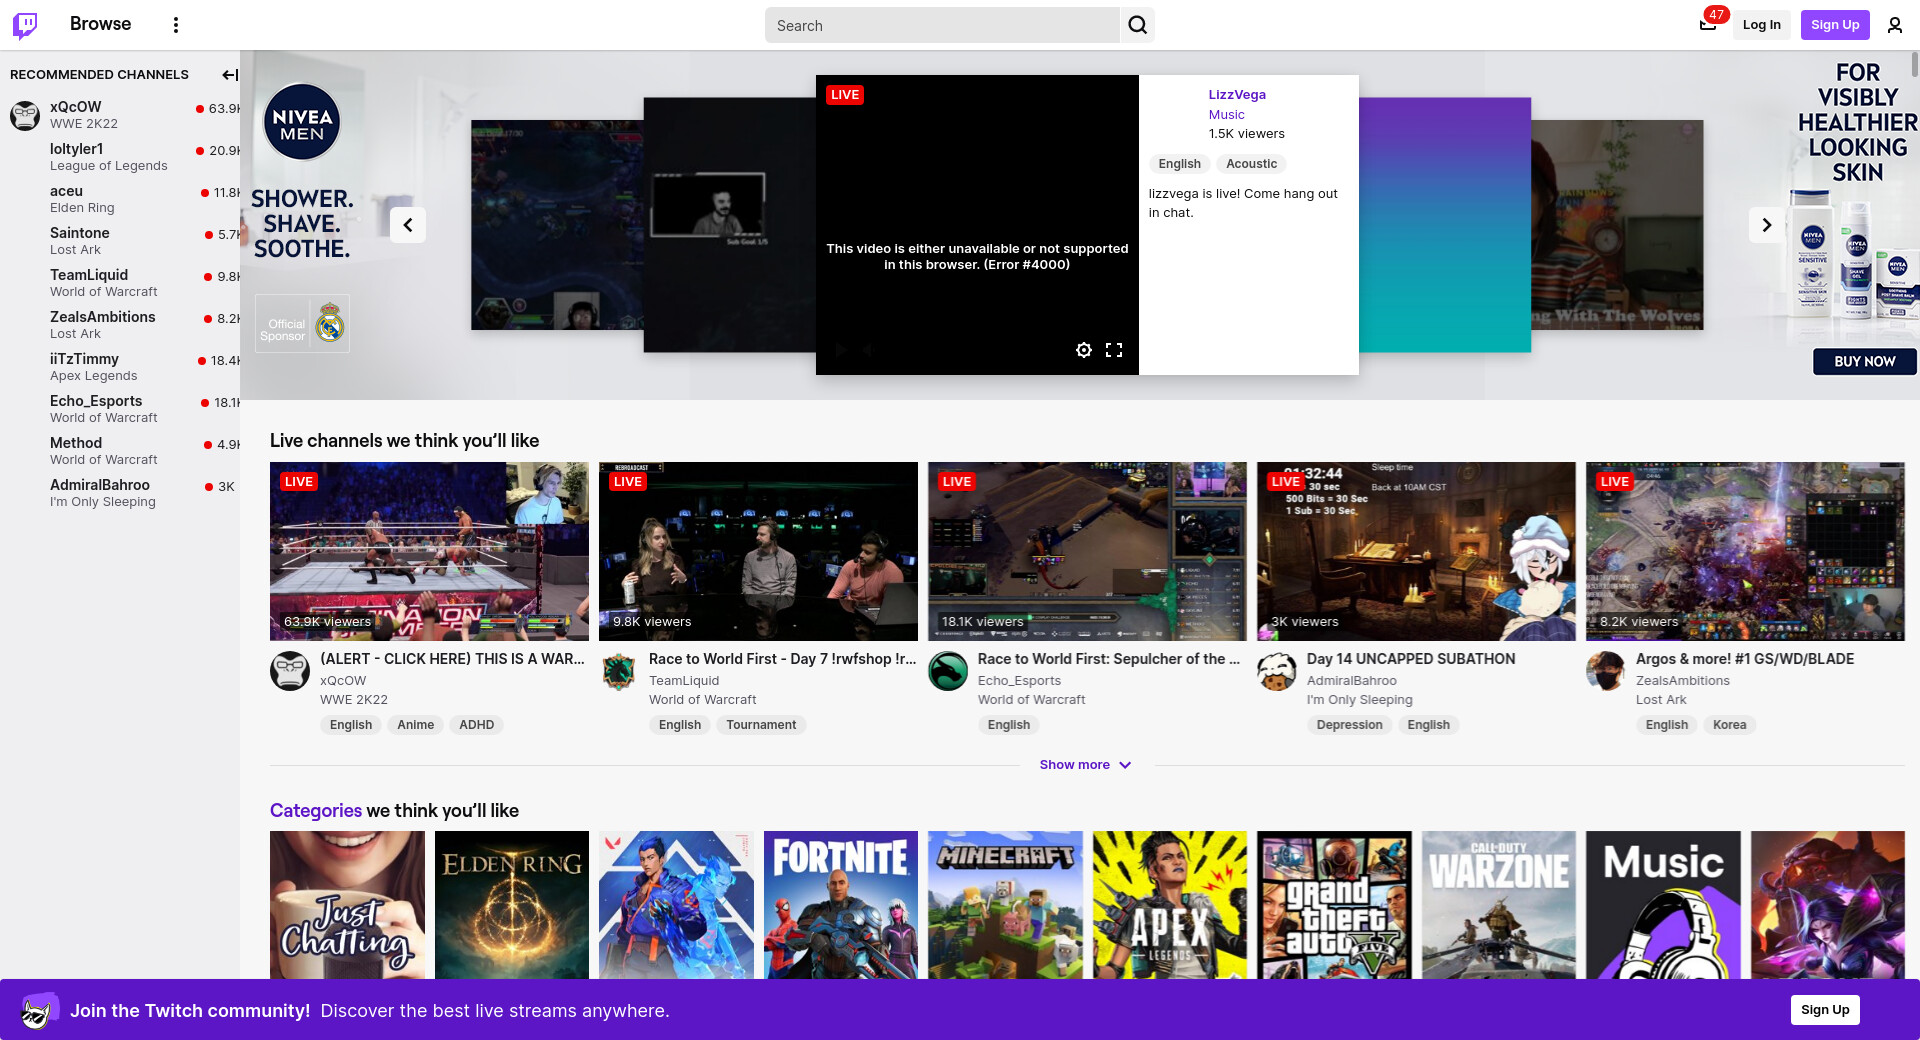Open the notifications inbox with 47 badge
This screenshot has height=1040, width=1920.
pos(1708,25)
